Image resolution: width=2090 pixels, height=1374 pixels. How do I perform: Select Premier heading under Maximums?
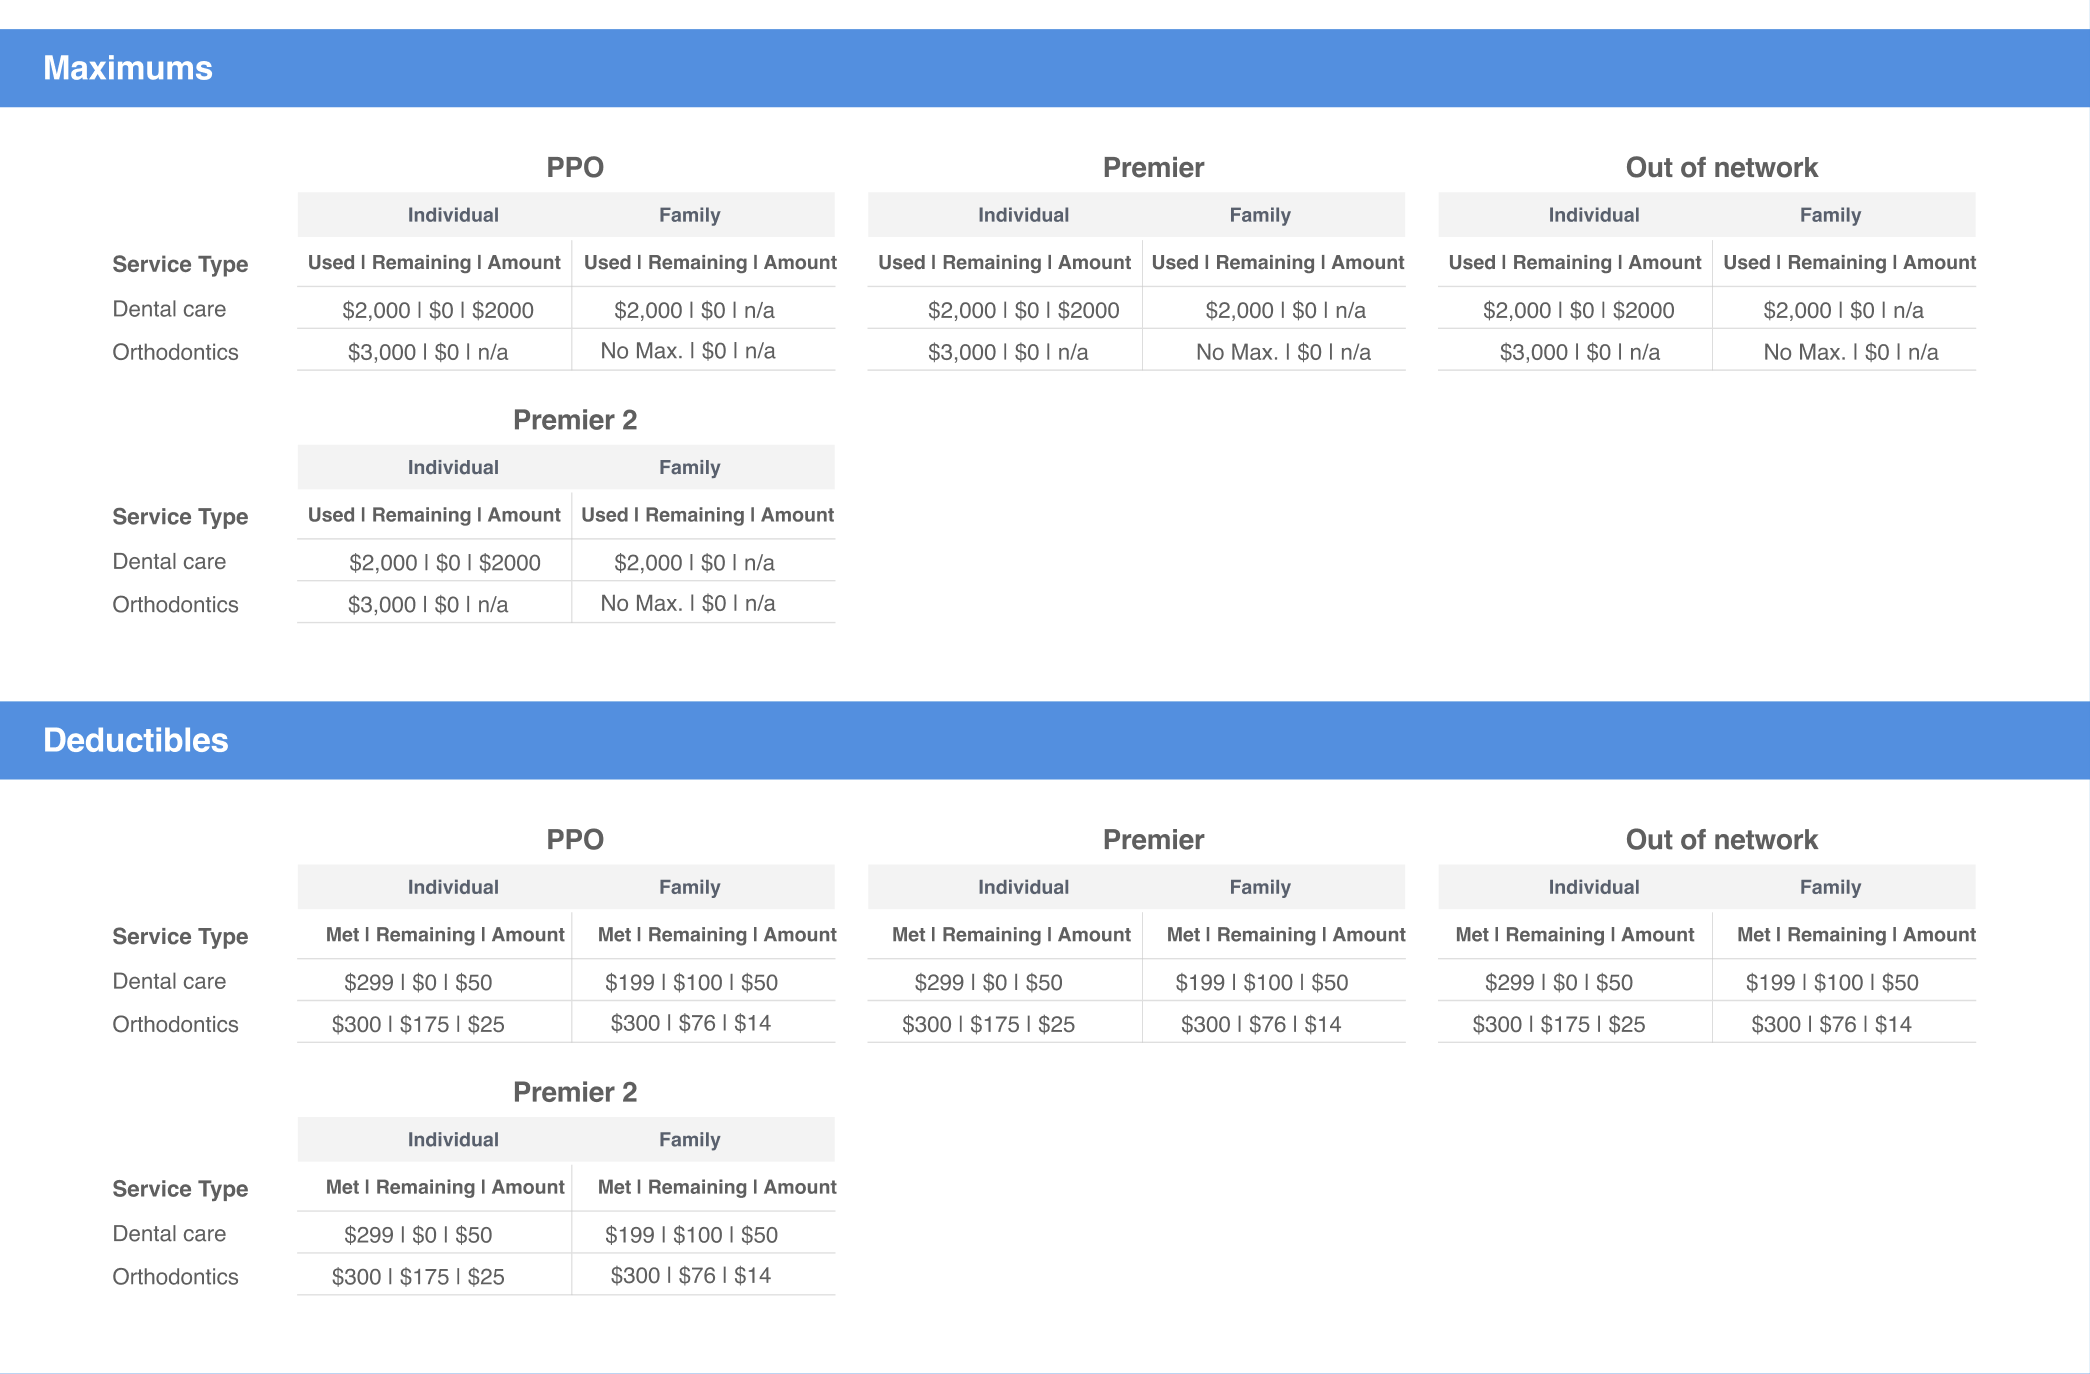1153,167
